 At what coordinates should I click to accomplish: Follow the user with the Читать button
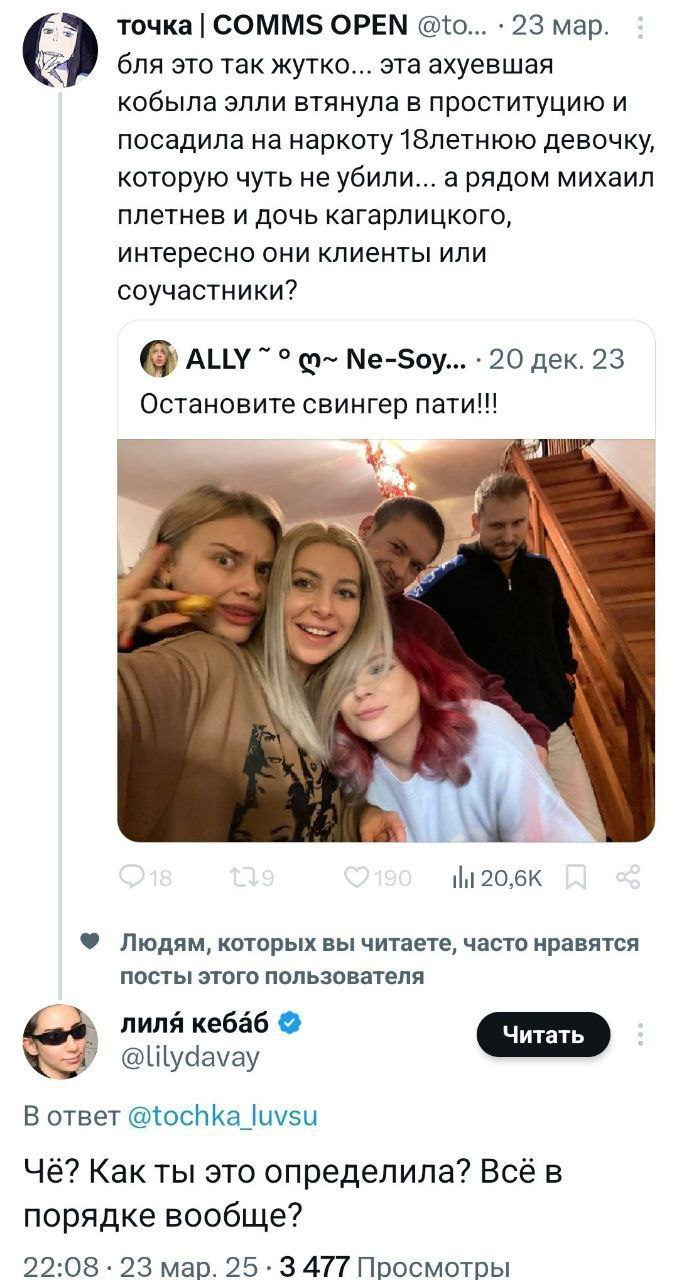coord(543,1035)
